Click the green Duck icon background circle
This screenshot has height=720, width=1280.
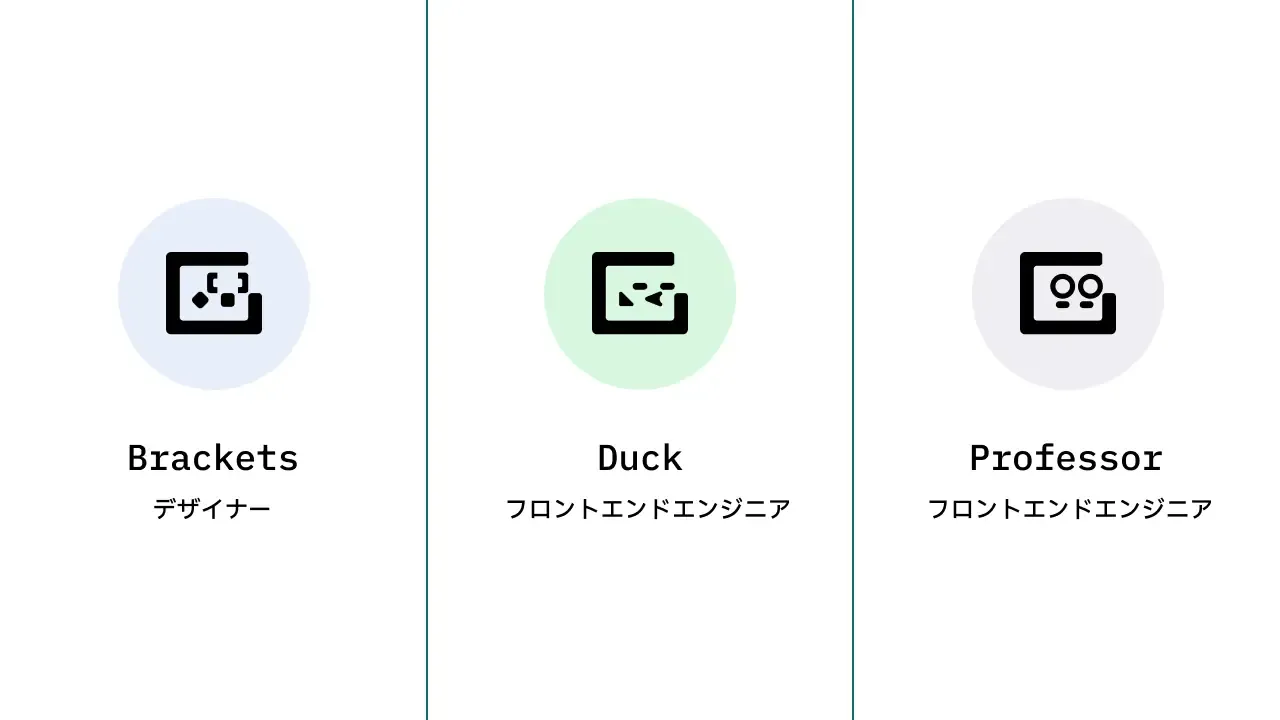640,293
